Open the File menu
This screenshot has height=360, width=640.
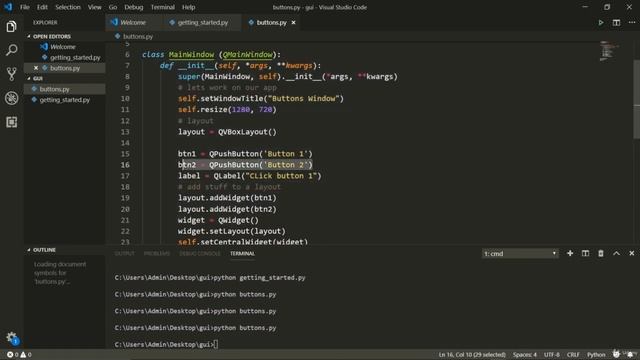(24, 7)
